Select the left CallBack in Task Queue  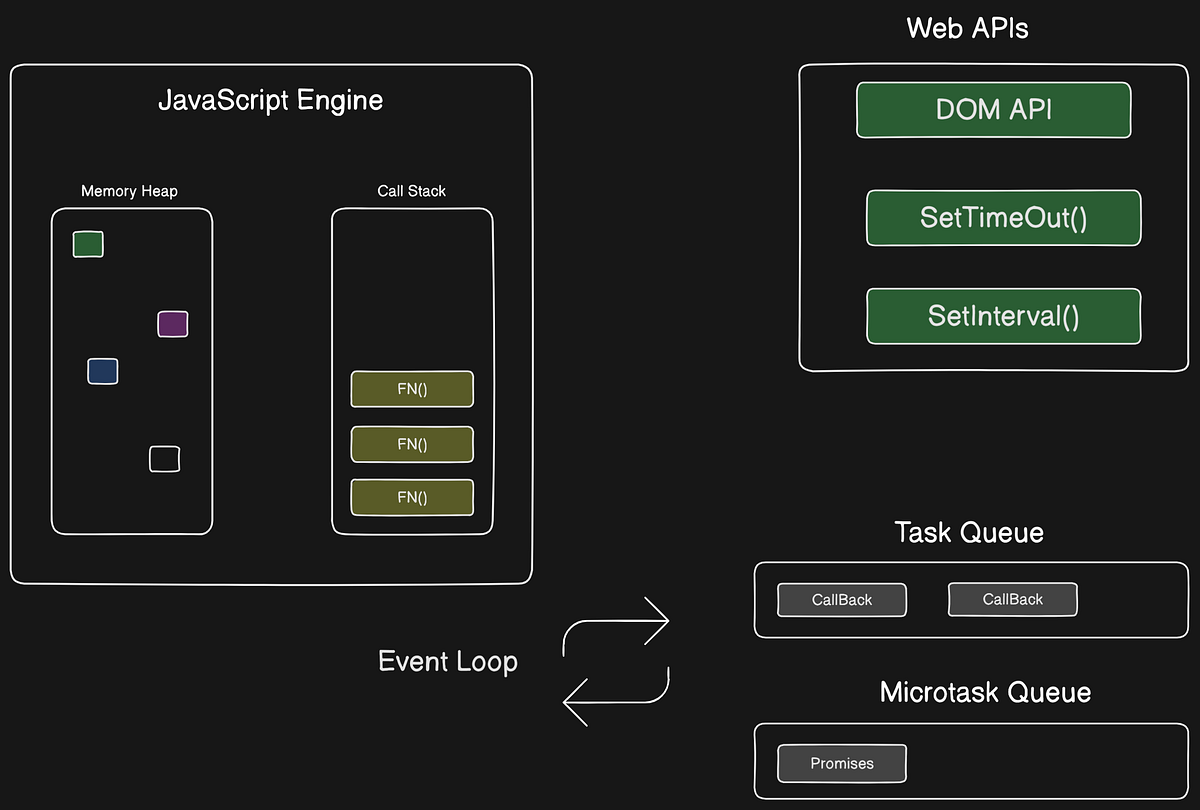(x=841, y=599)
